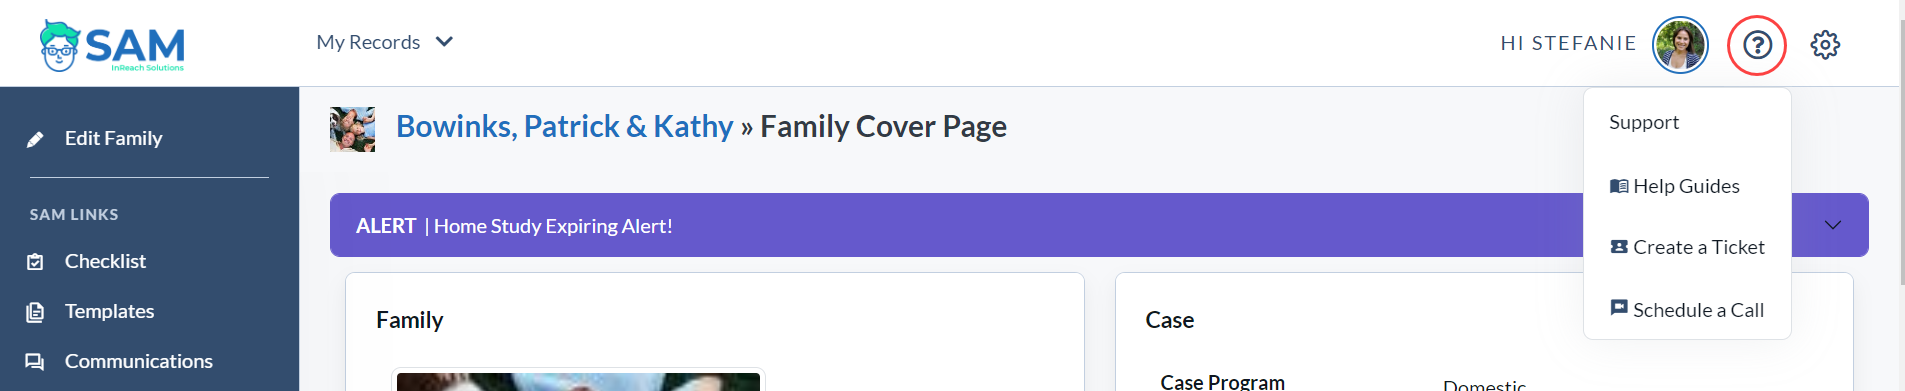This screenshot has height=391, width=1905.
Task: Expand the Home Study Expiring alert chevron
Action: (1833, 225)
